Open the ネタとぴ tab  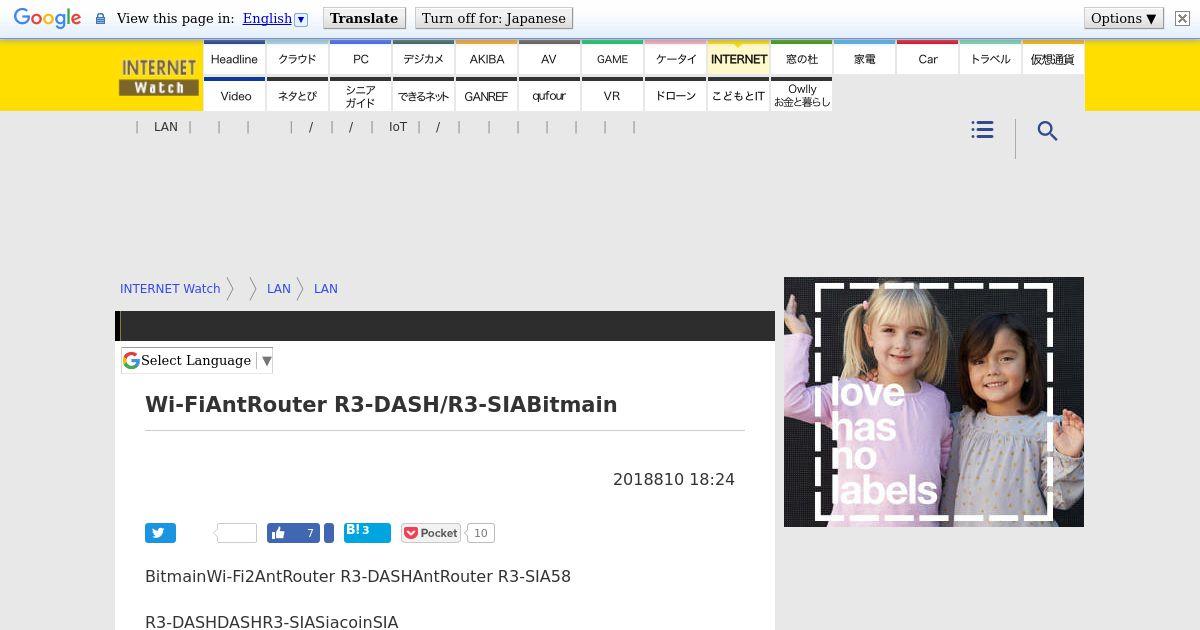click(x=297, y=95)
